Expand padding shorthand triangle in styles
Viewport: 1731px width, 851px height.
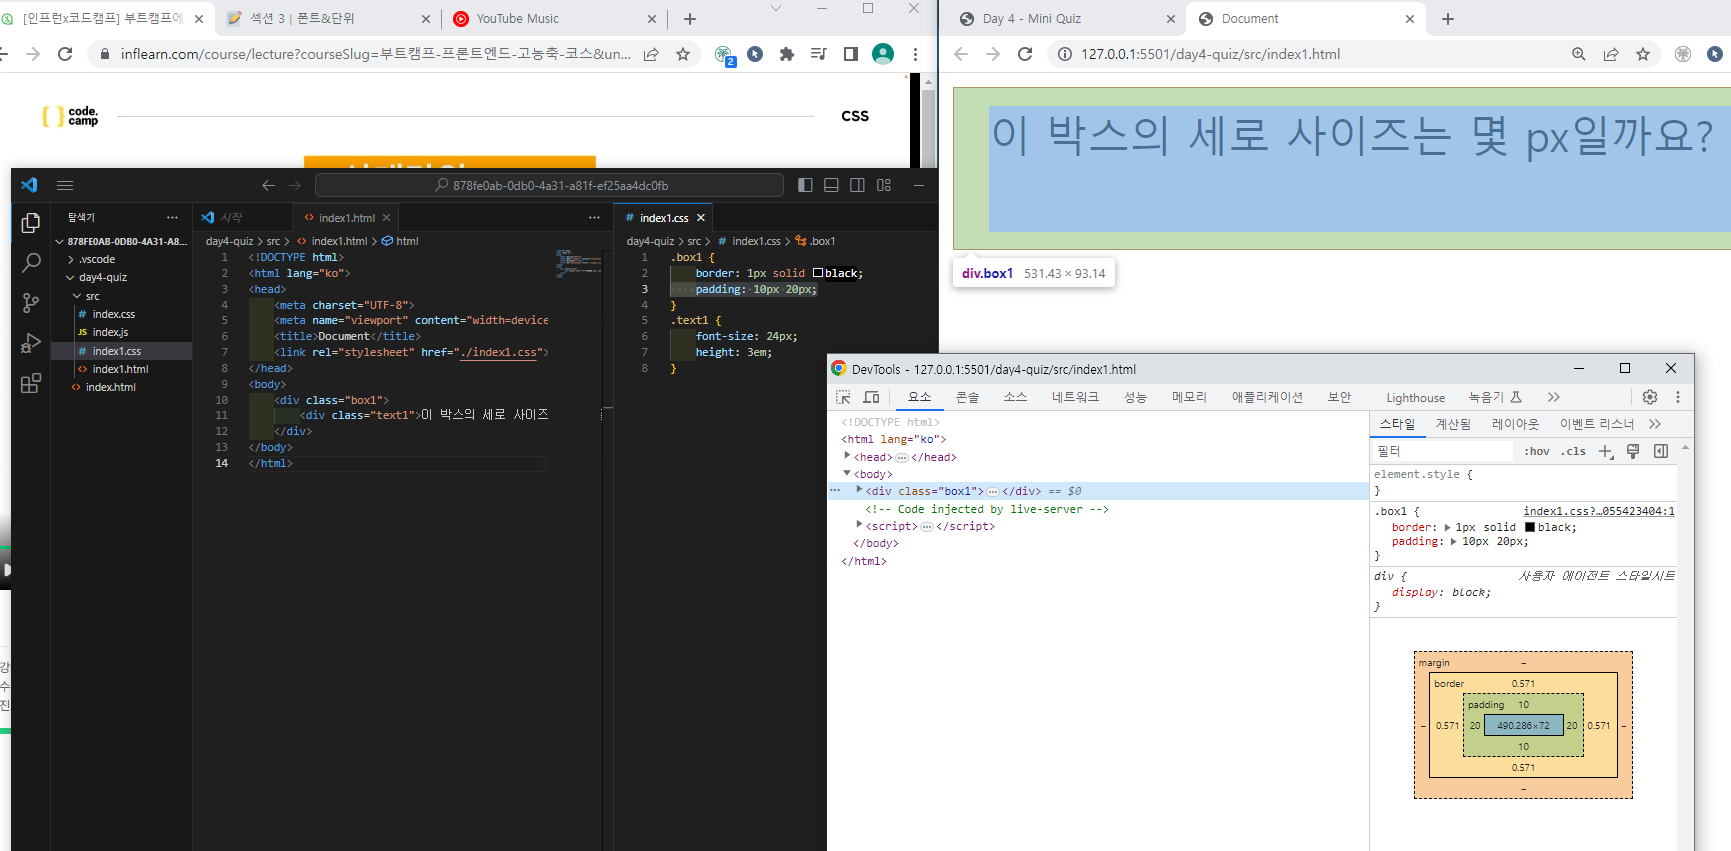(1453, 541)
